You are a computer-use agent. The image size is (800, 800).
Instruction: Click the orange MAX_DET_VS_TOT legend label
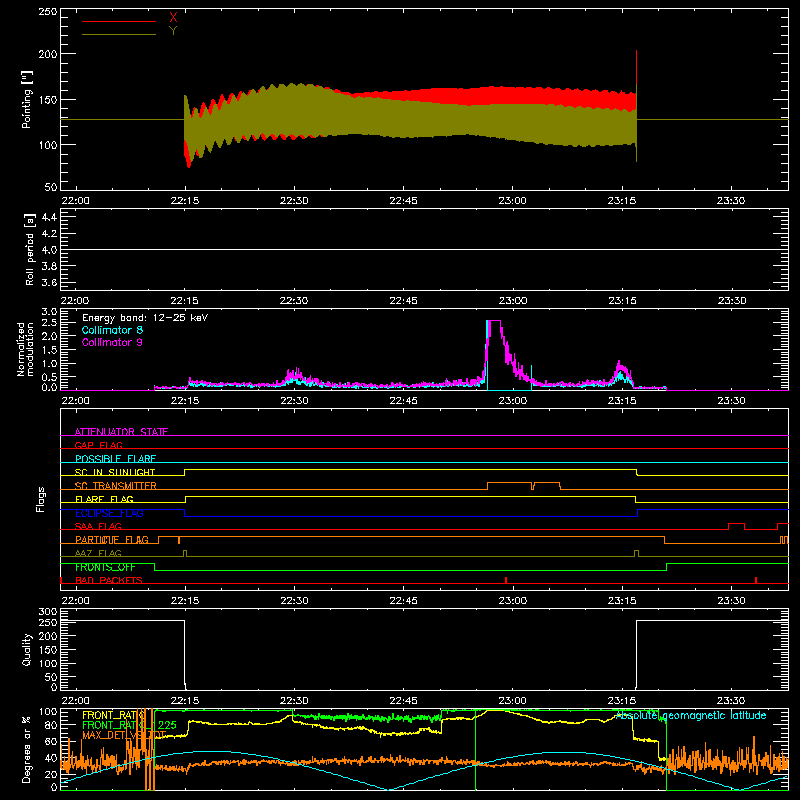(124, 735)
